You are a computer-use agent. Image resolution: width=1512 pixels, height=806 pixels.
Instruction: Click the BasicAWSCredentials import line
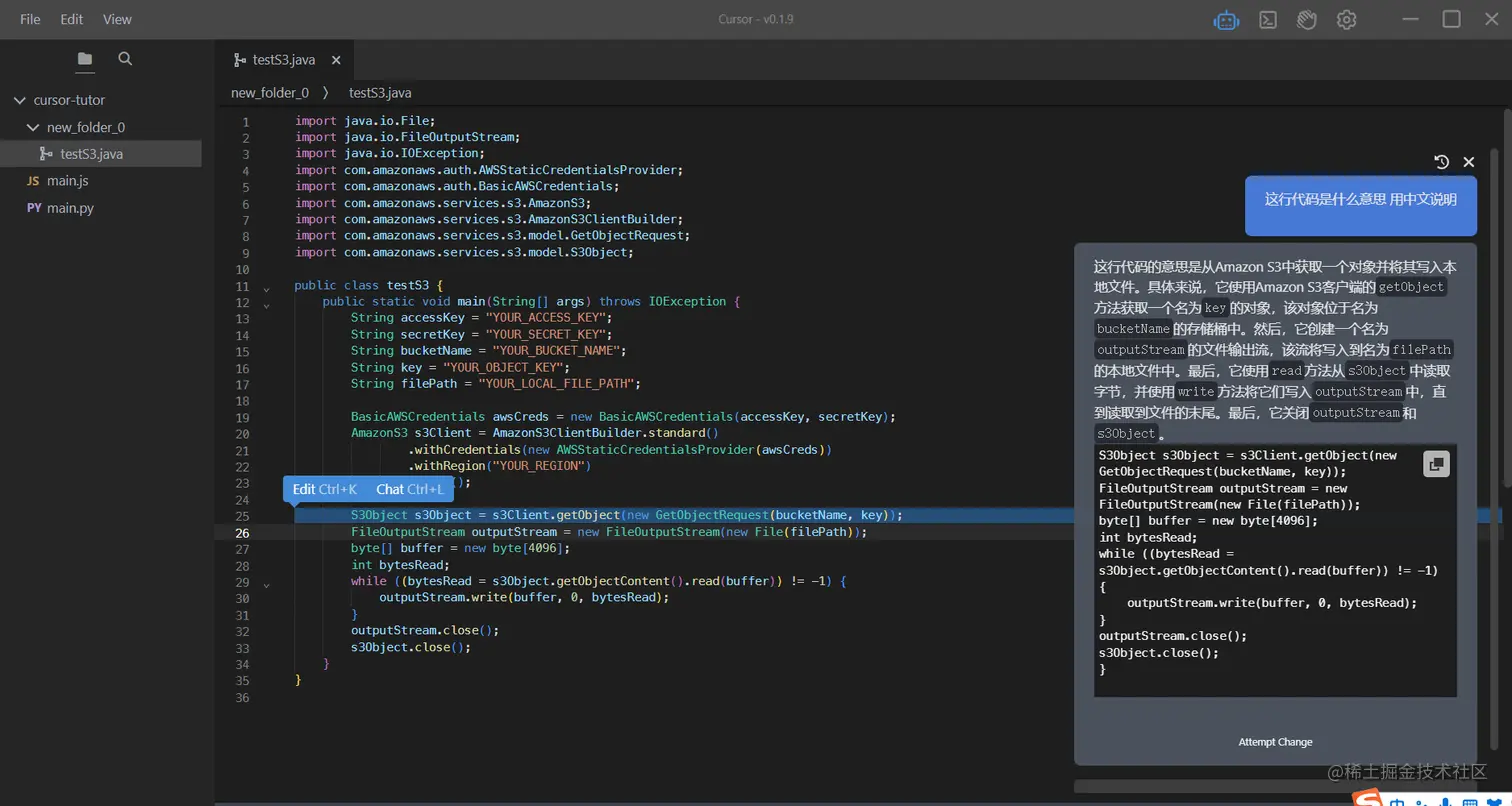[457, 186]
